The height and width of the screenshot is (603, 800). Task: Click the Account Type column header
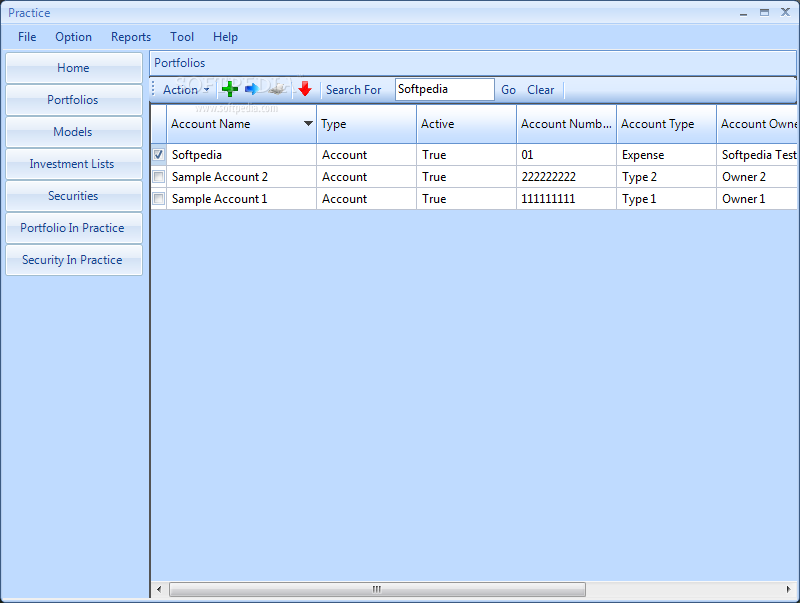pos(666,124)
